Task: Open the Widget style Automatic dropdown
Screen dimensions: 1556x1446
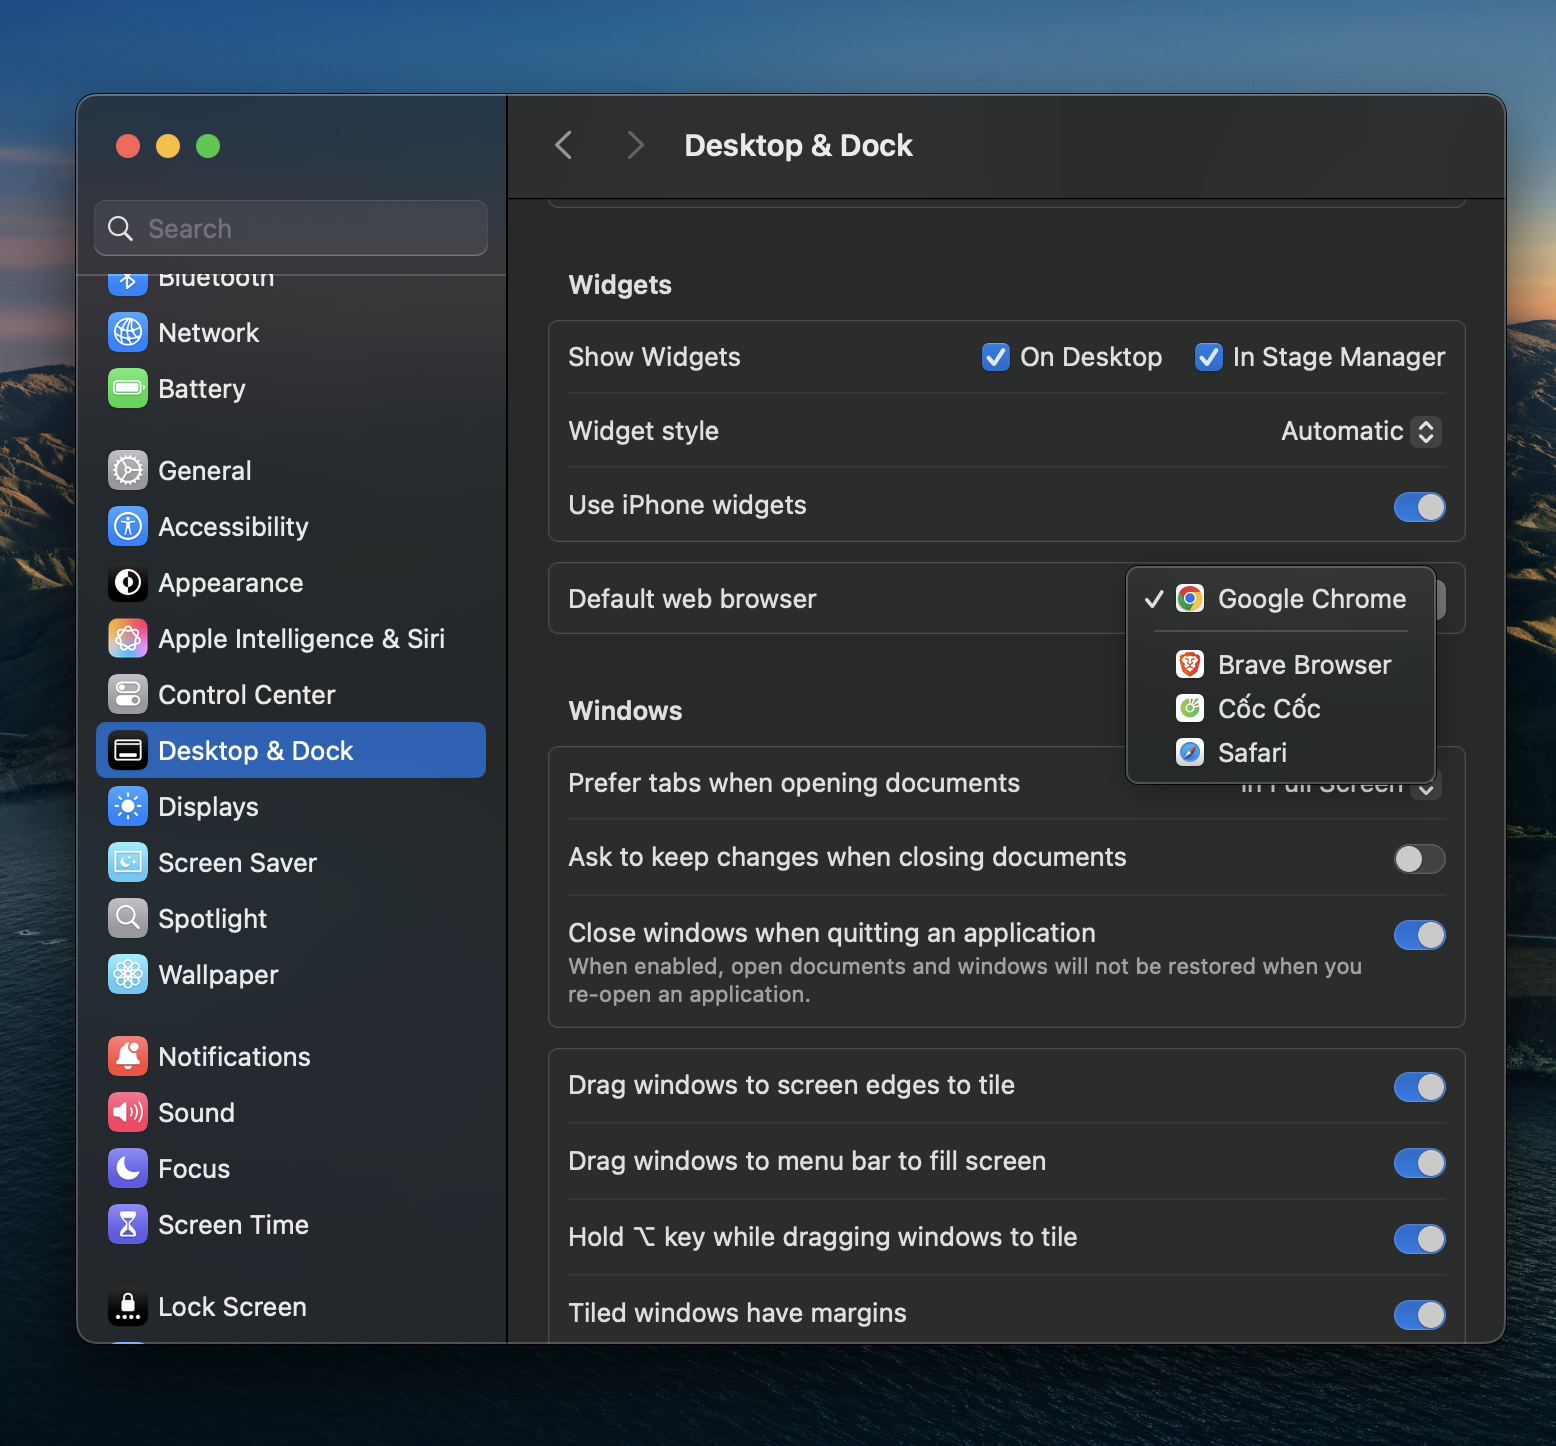Action: [x=1361, y=431]
